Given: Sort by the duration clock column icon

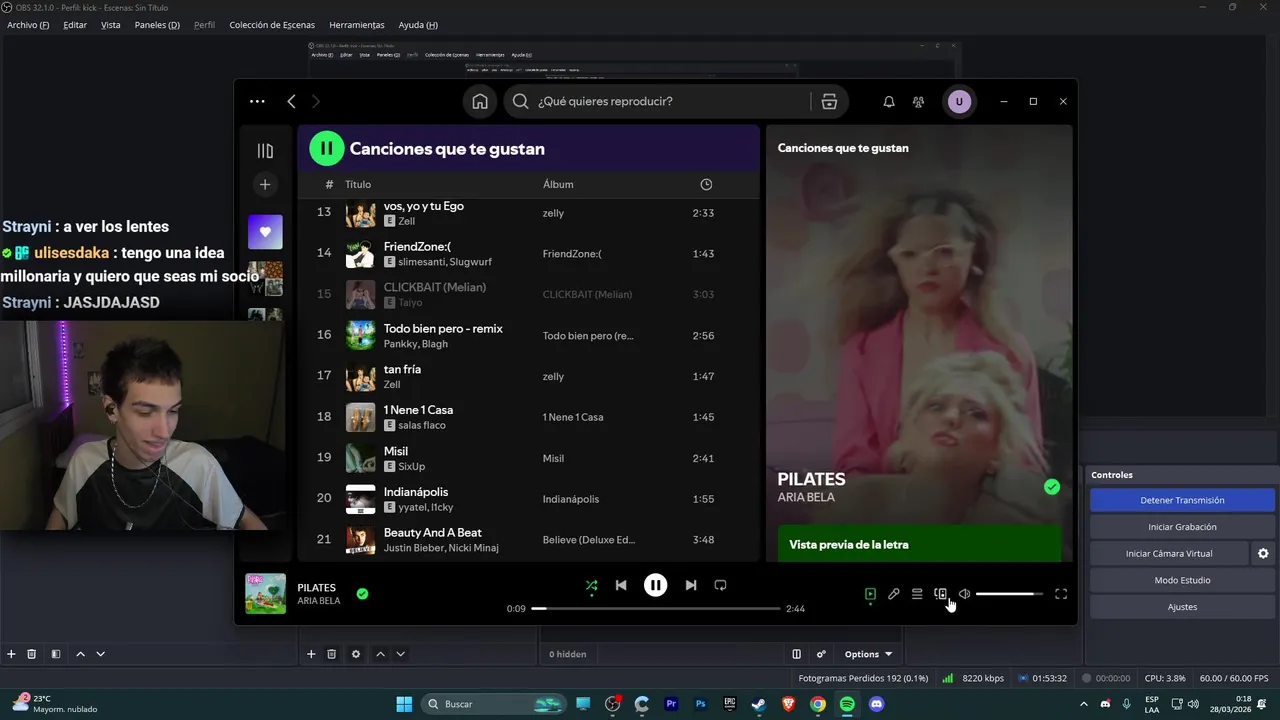Looking at the screenshot, I should coord(706,184).
